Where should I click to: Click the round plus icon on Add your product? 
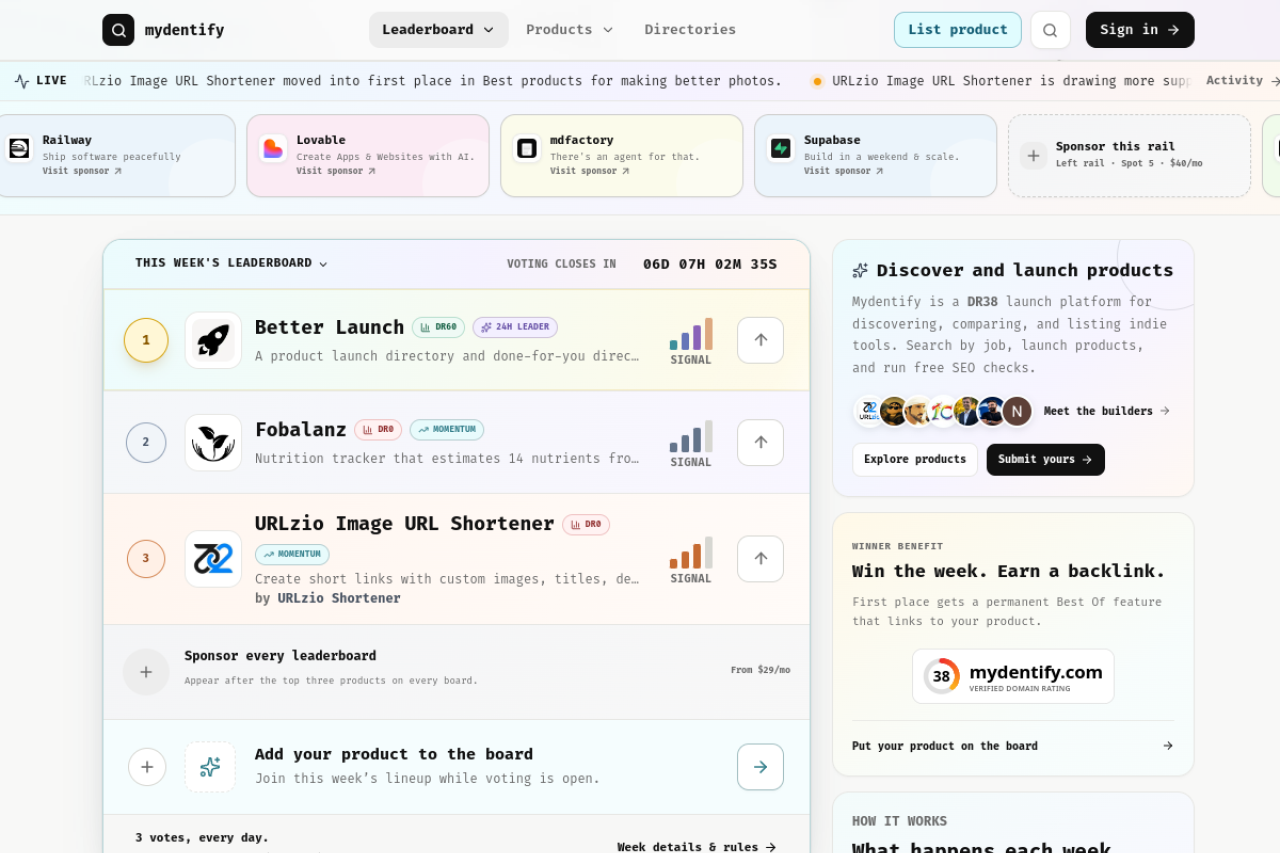click(x=147, y=767)
